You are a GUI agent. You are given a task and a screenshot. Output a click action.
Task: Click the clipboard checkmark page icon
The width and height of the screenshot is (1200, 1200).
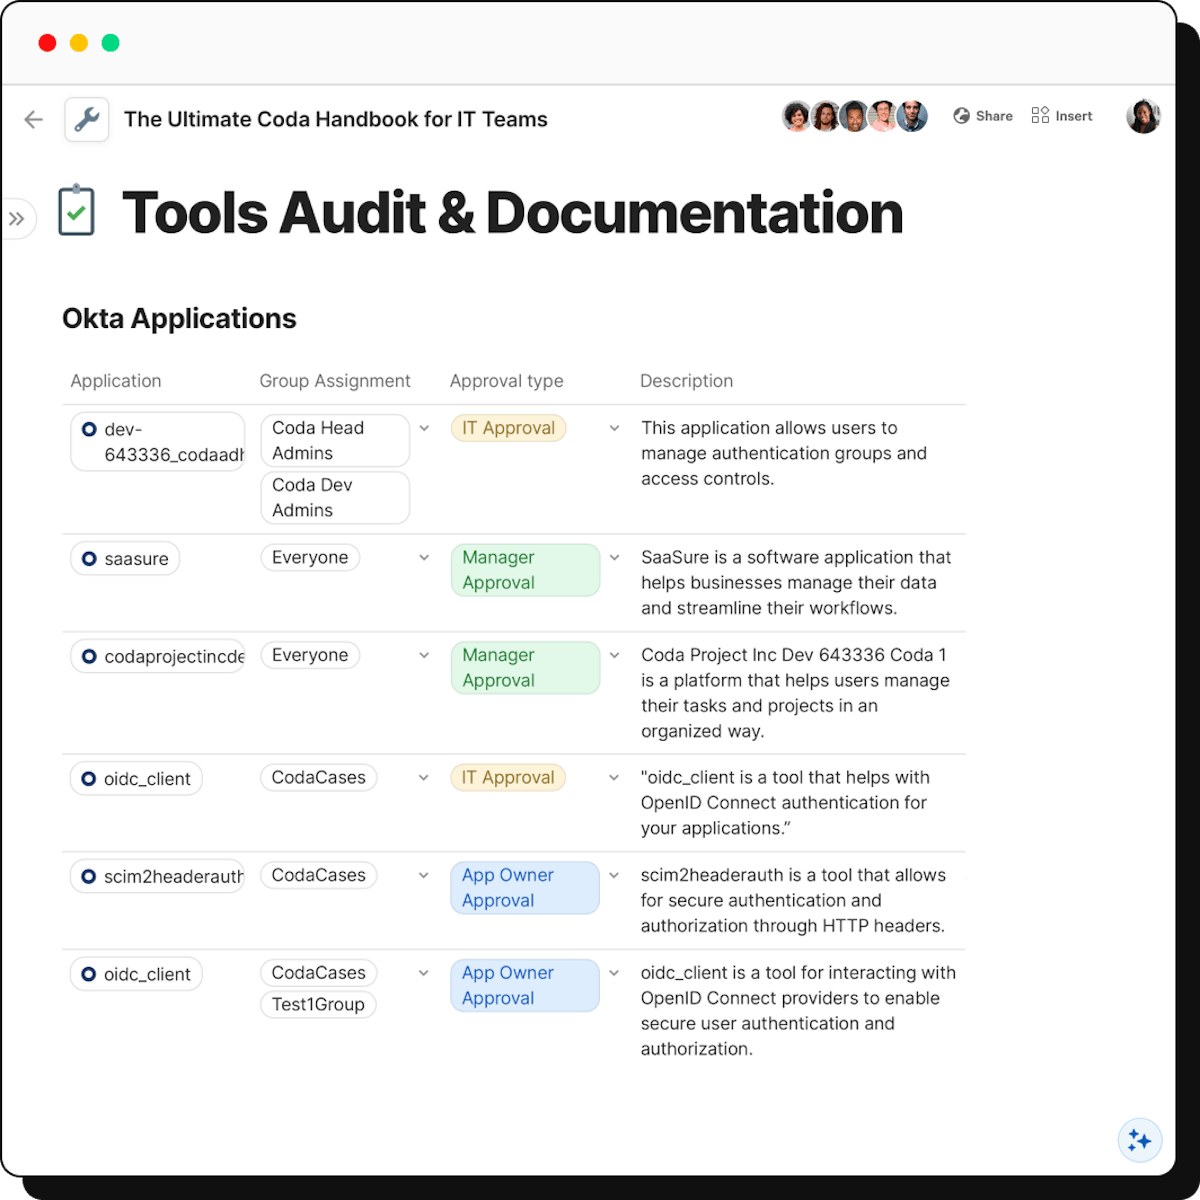[x=77, y=211]
